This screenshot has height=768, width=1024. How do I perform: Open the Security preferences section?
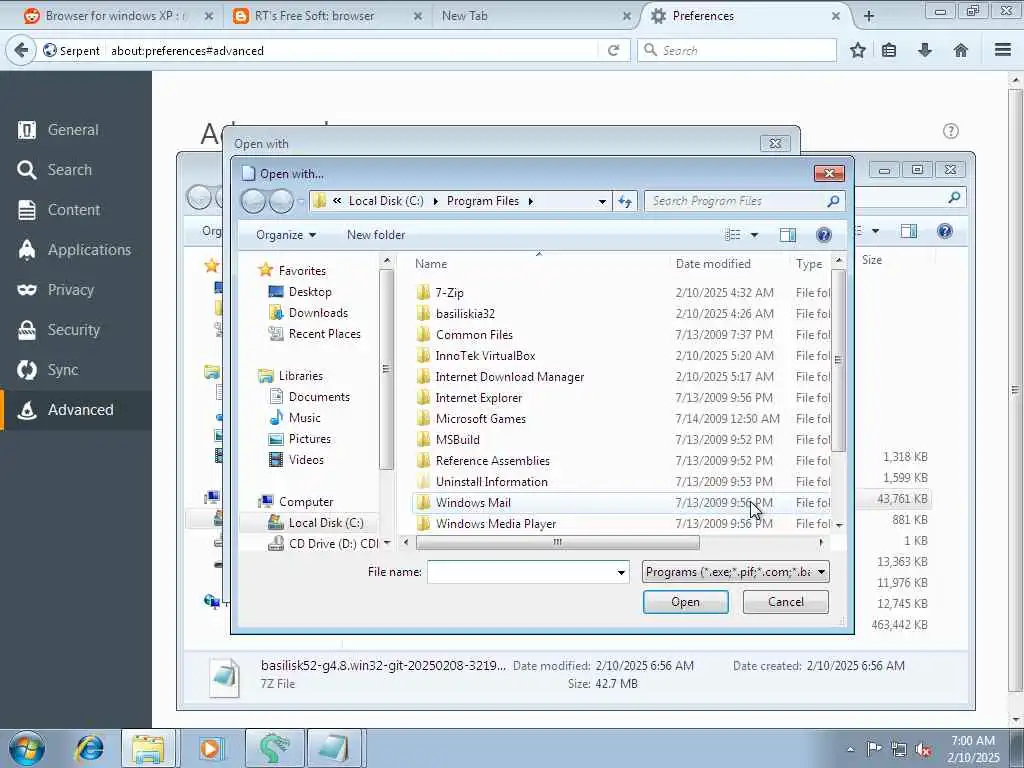pyautogui.click(x=76, y=330)
